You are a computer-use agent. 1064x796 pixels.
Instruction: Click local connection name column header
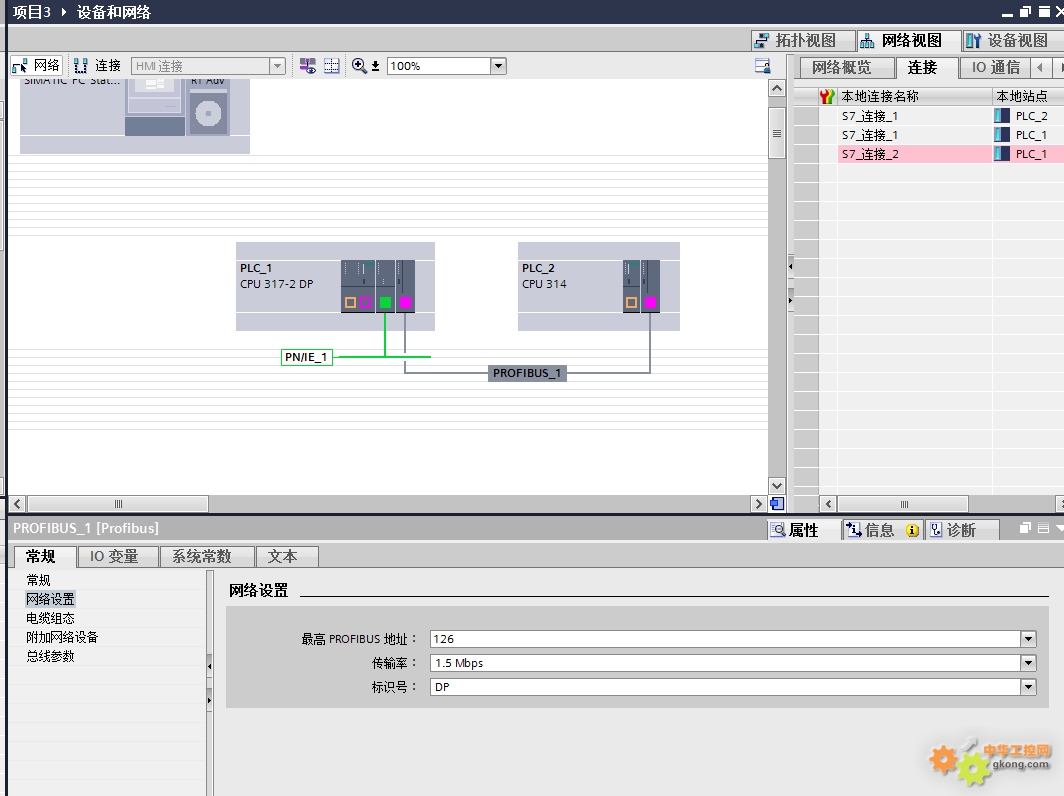tap(914, 96)
